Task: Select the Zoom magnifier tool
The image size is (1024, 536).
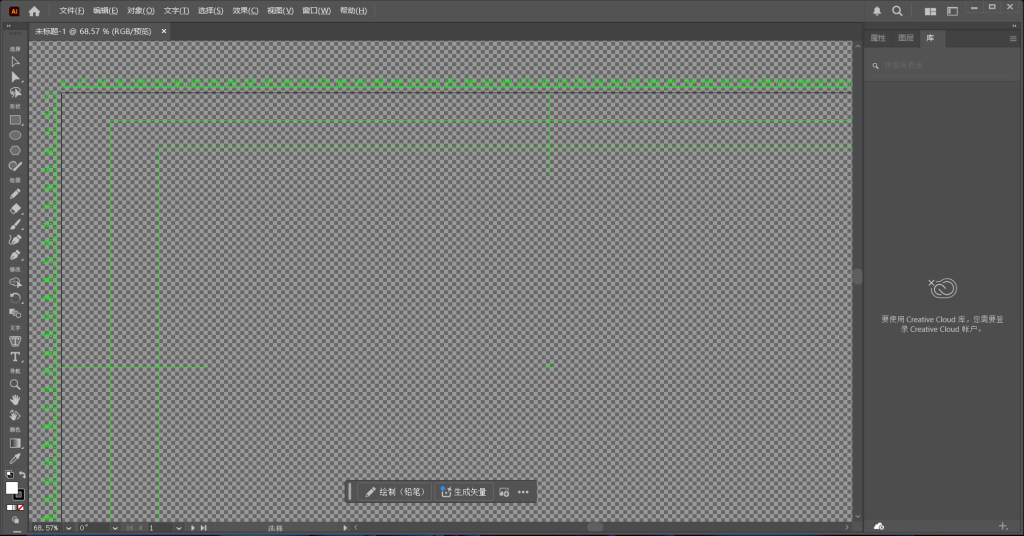Action: coord(15,385)
